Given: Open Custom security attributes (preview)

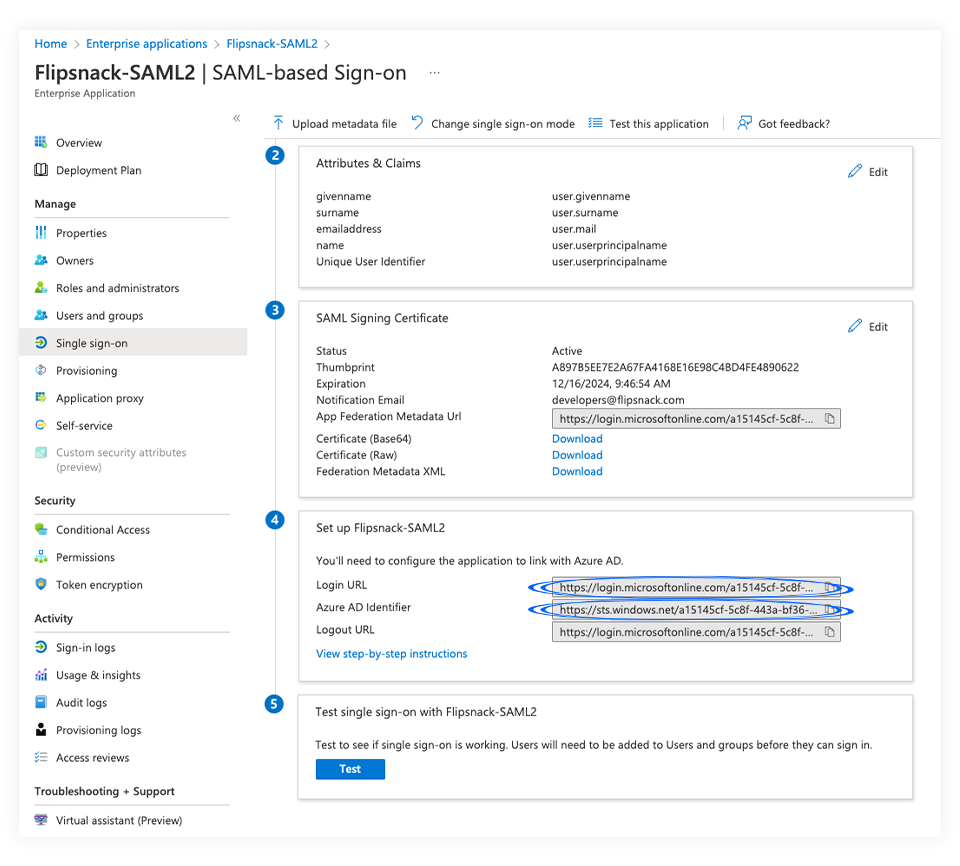Looking at the screenshot, I should 121,459.
